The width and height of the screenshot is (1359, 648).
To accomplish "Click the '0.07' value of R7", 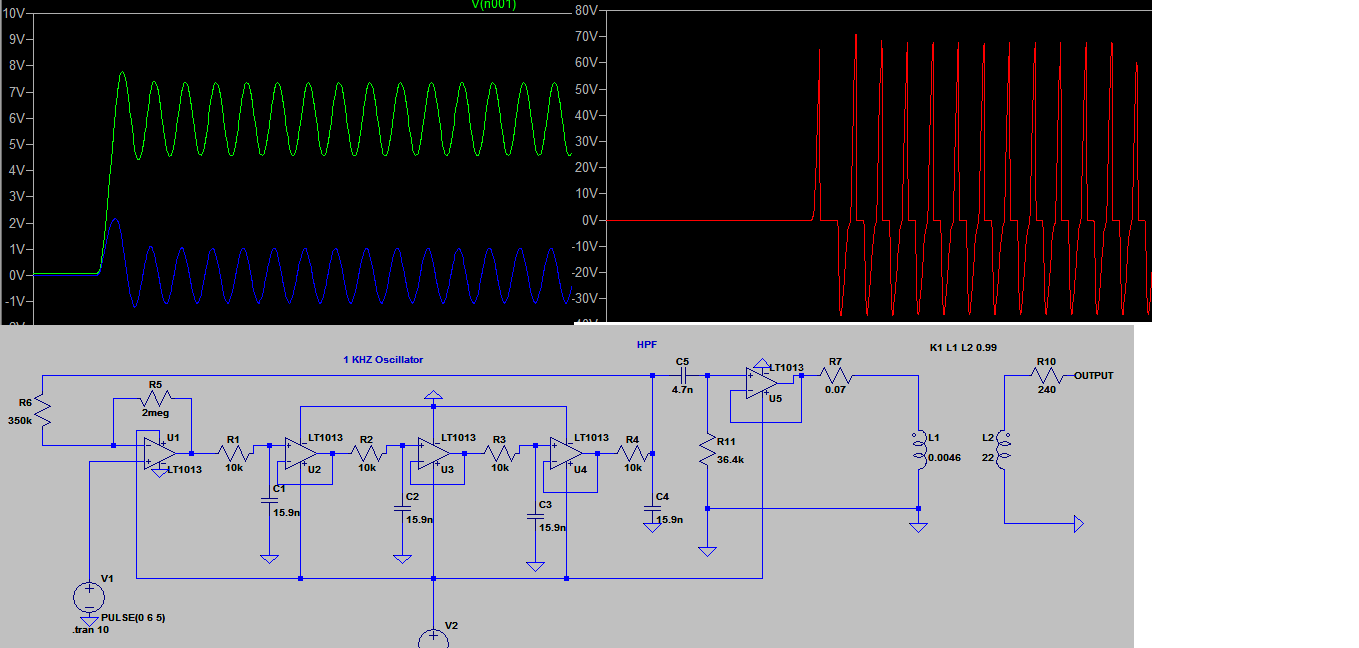I will tap(835, 390).
